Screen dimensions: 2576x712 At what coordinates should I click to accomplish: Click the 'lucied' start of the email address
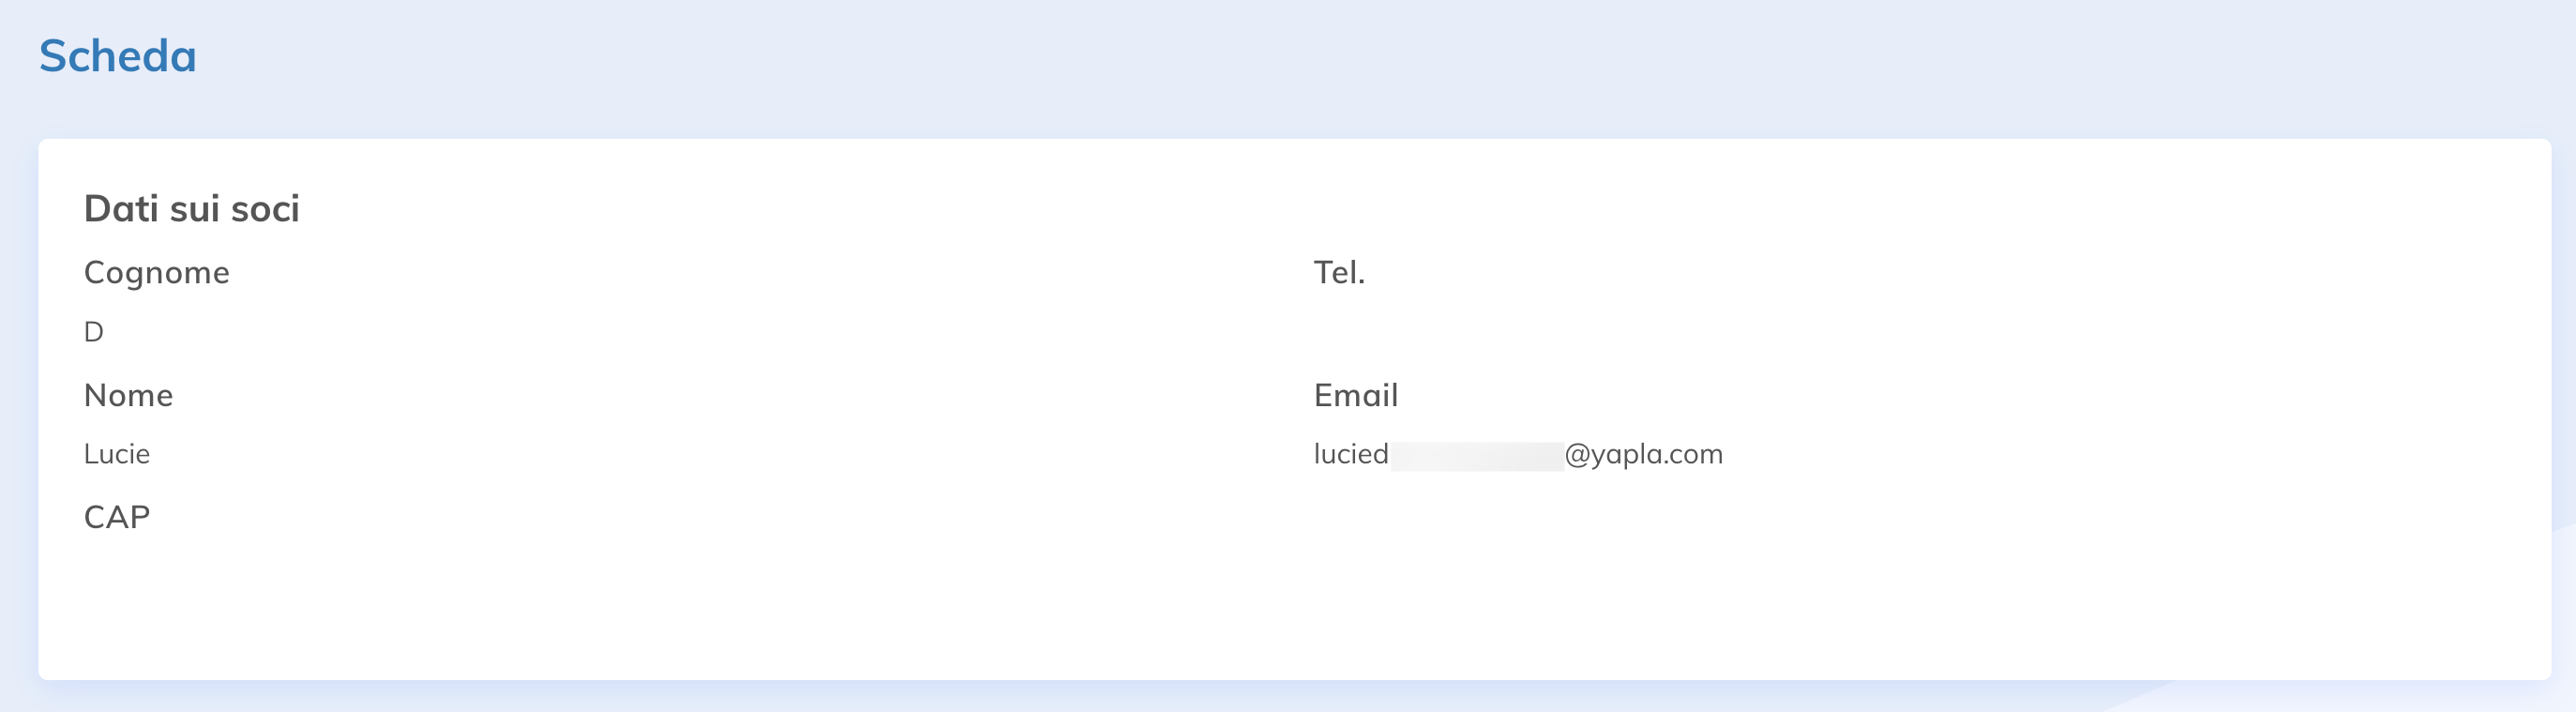pyautogui.click(x=1350, y=454)
